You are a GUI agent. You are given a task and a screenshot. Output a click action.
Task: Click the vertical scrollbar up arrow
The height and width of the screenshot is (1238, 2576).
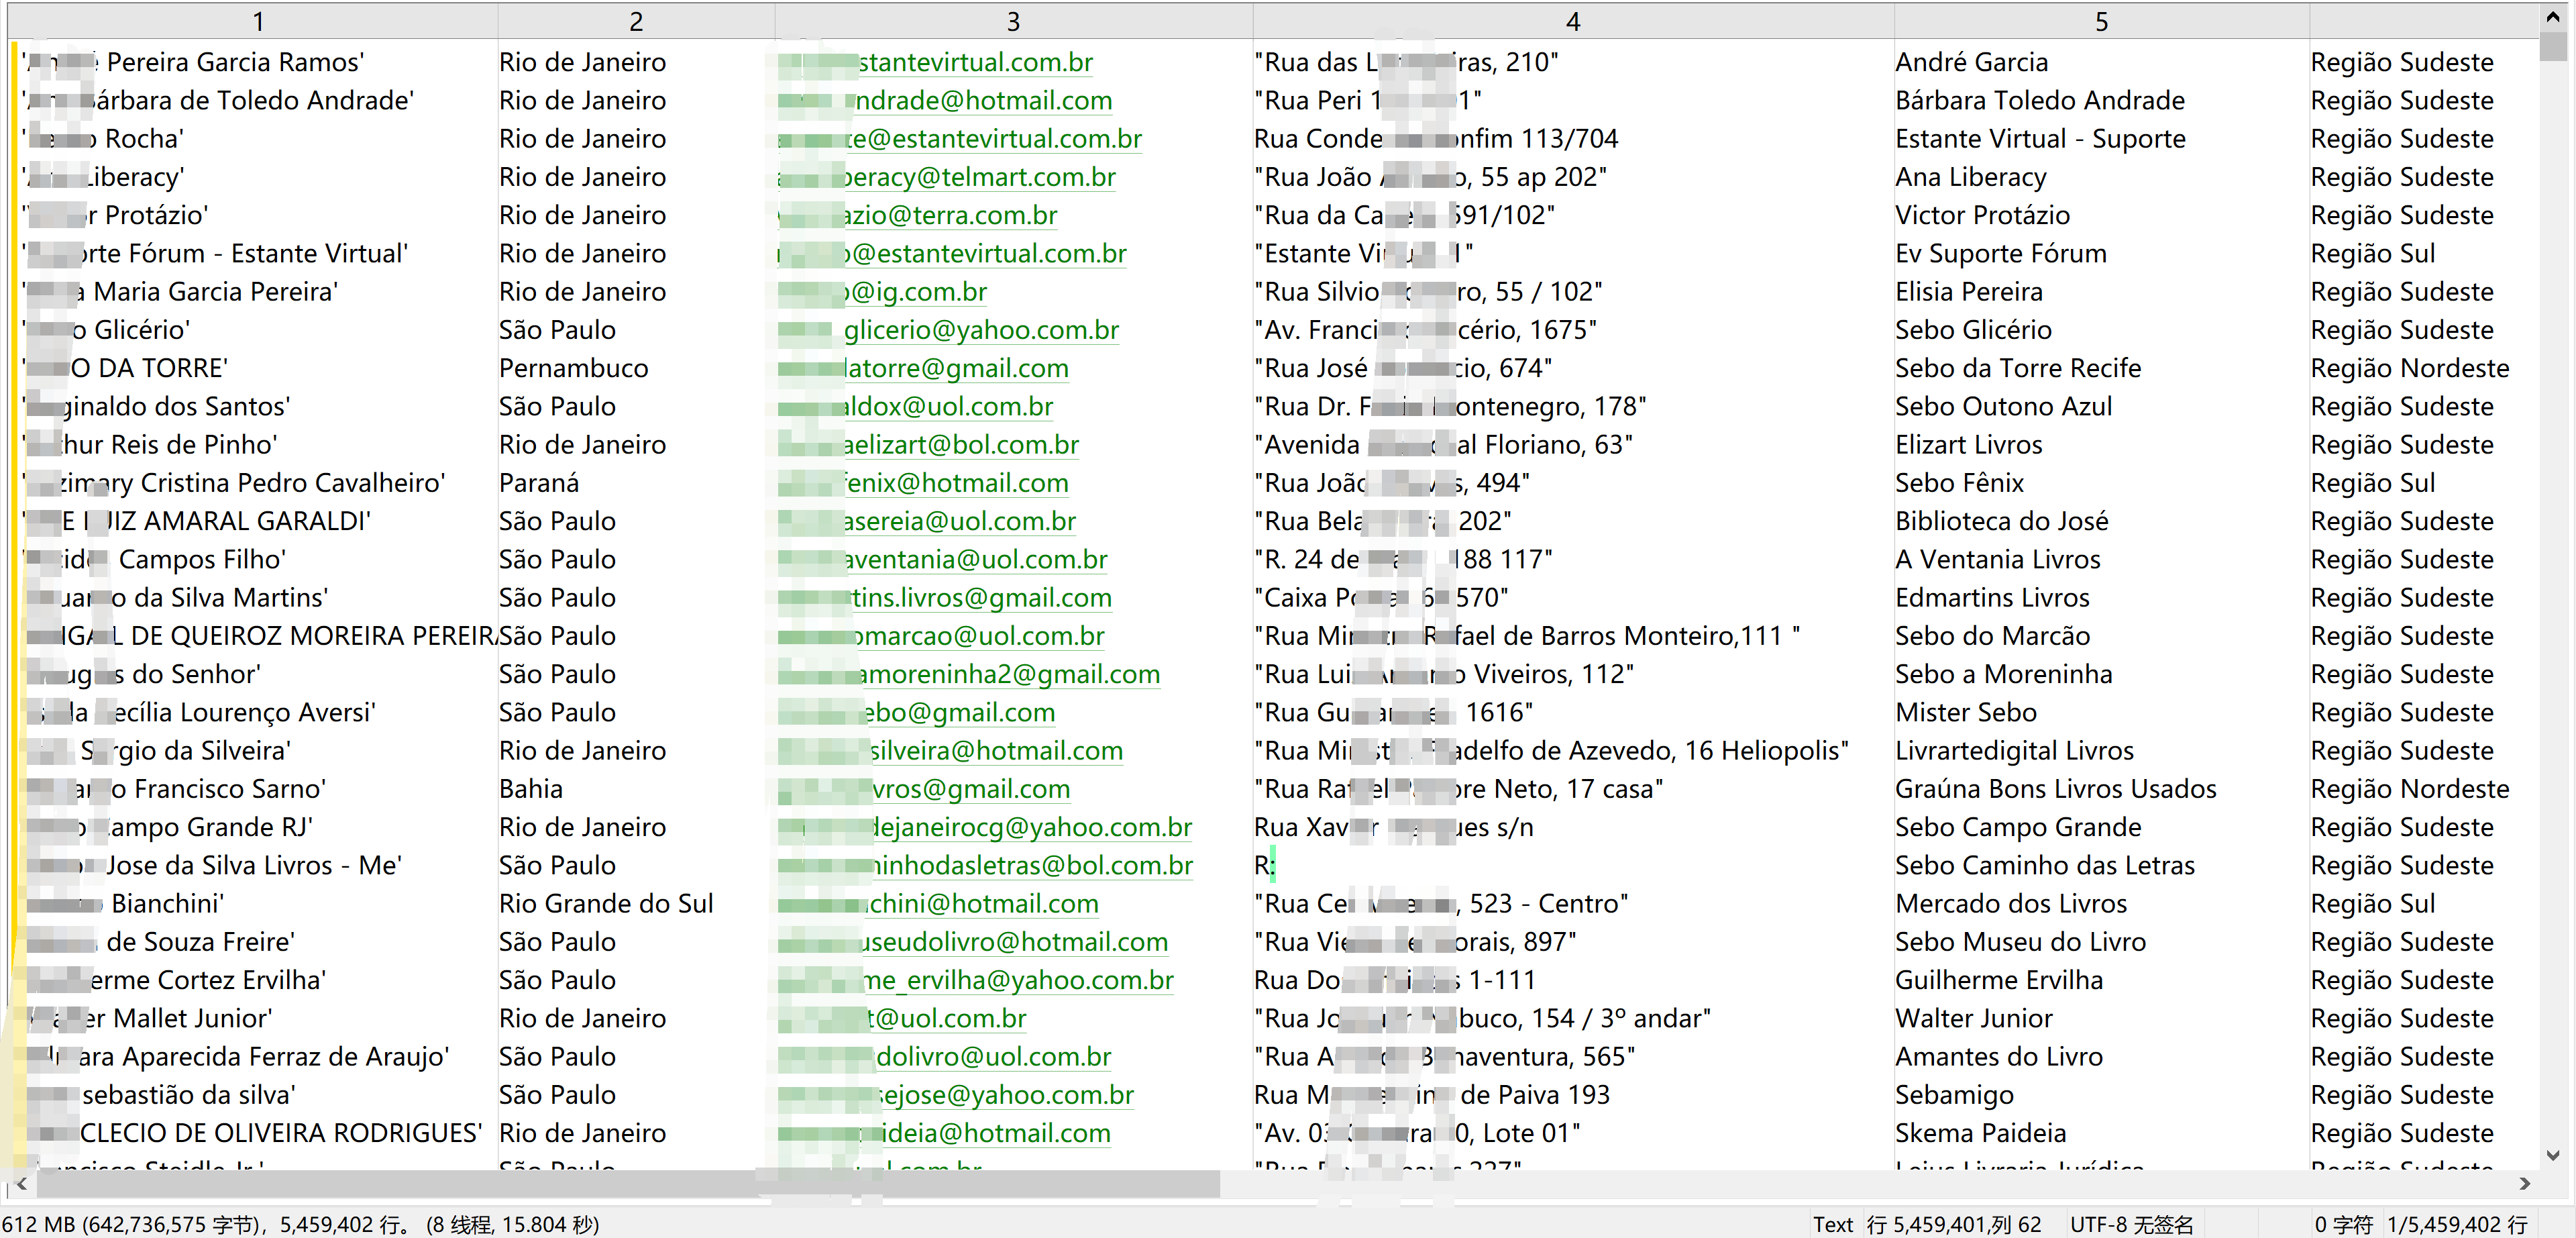pyautogui.click(x=2553, y=17)
